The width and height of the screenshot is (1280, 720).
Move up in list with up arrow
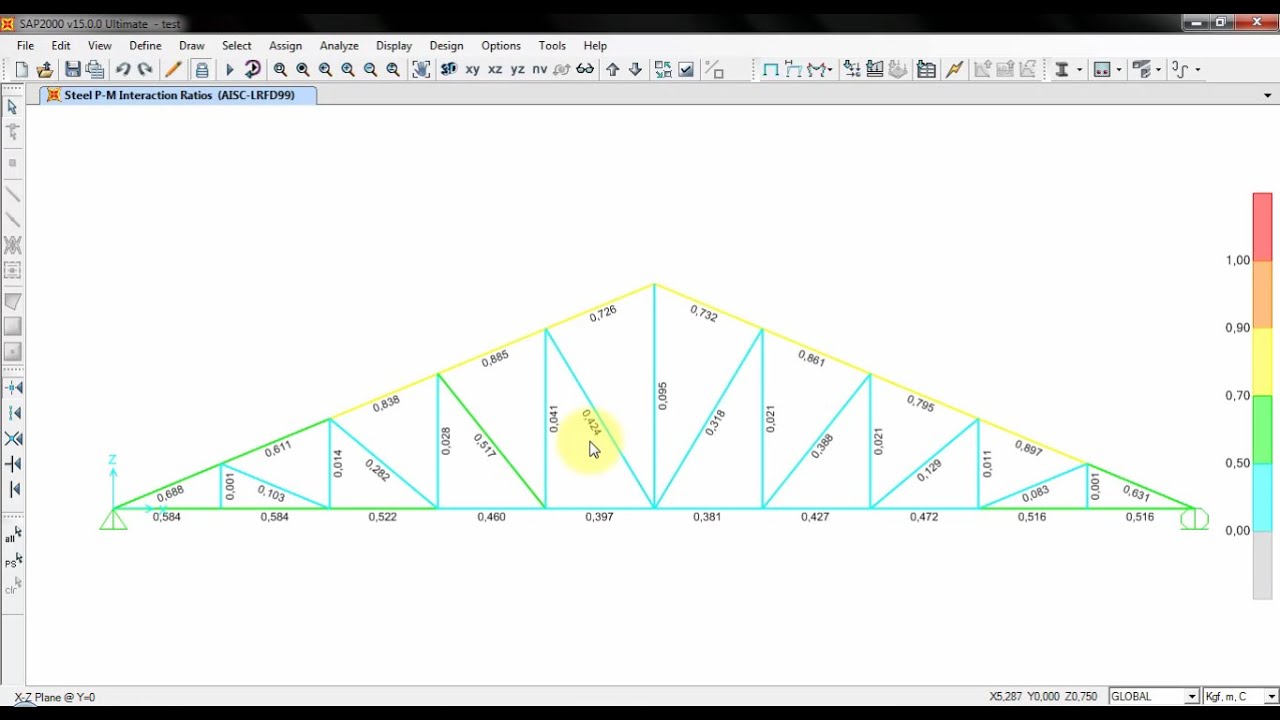pyautogui.click(x=613, y=69)
